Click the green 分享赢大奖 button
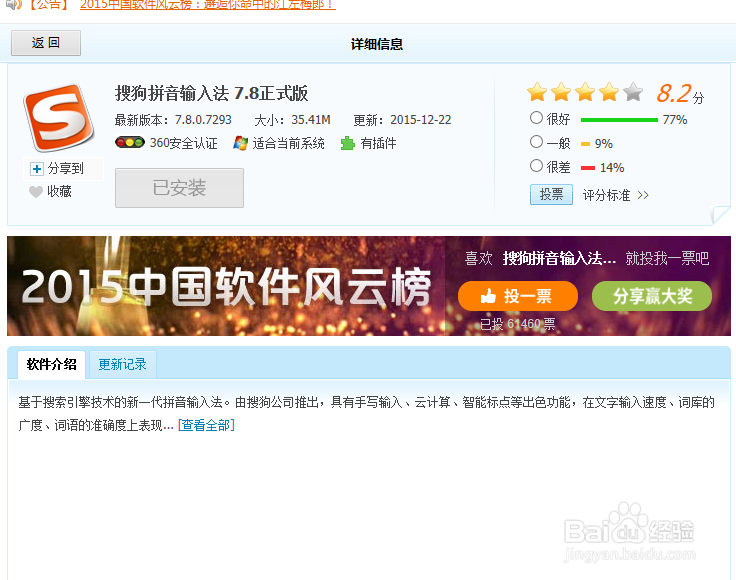736x580 pixels. tap(652, 296)
